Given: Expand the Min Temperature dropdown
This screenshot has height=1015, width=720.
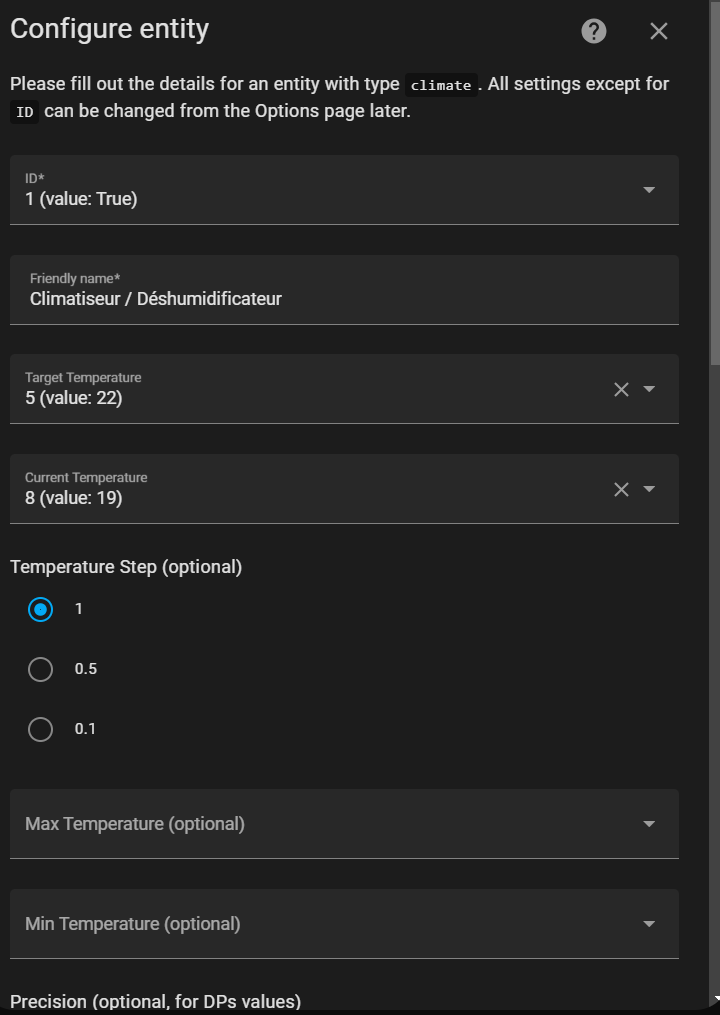Looking at the screenshot, I should pyautogui.click(x=649, y=924).
